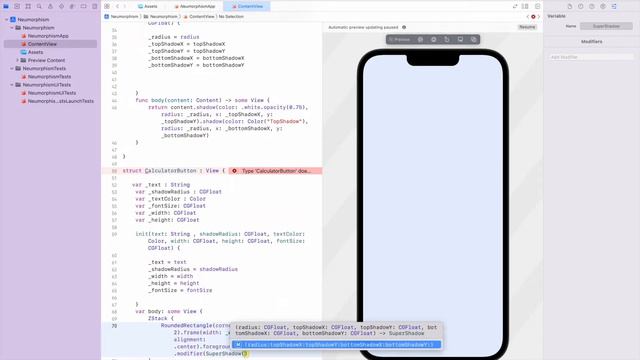Open the Find navigator magnifier icon

tap(39, 7)
